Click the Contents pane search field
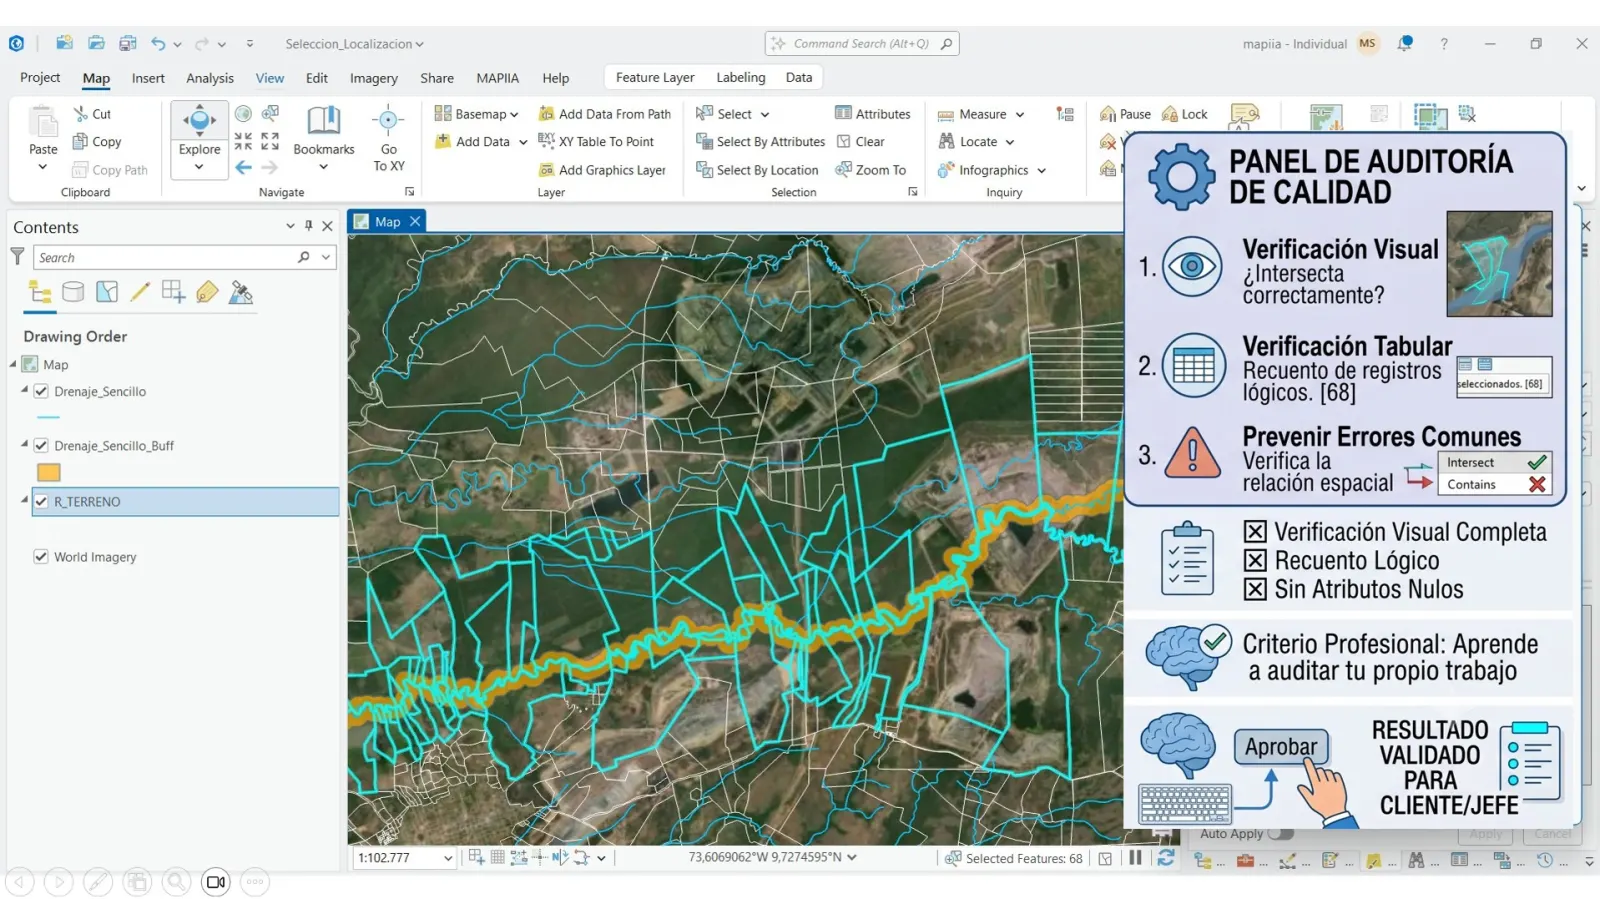 tap(165, 258)
